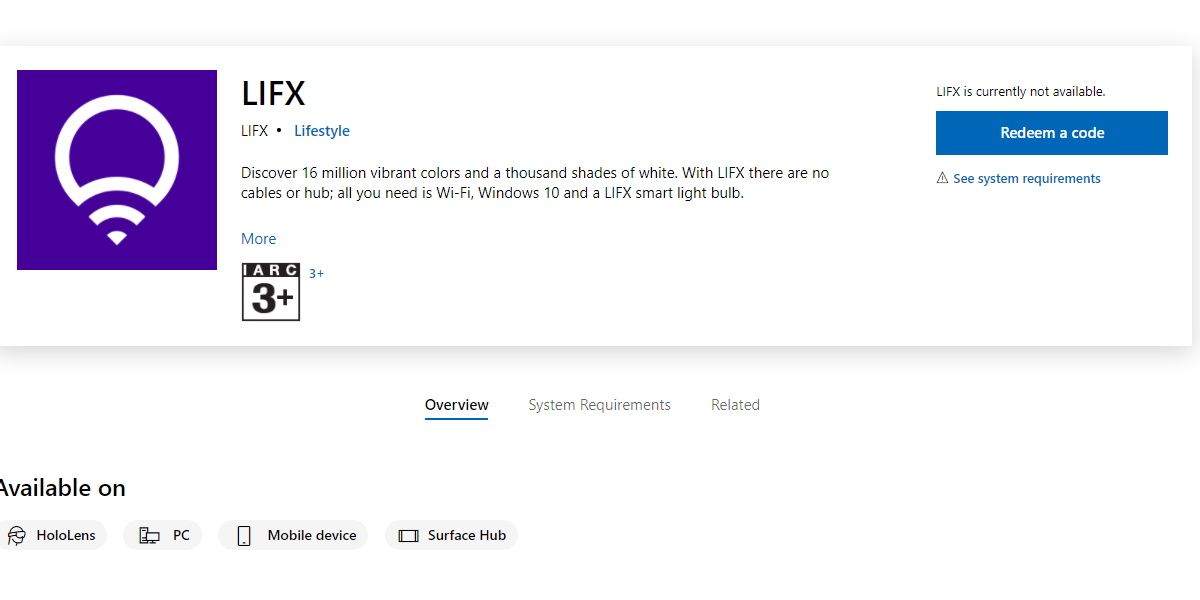This screenshot has width=1200, height=600.
Task: Click the LIFX purple app logo
Action: 117,170
